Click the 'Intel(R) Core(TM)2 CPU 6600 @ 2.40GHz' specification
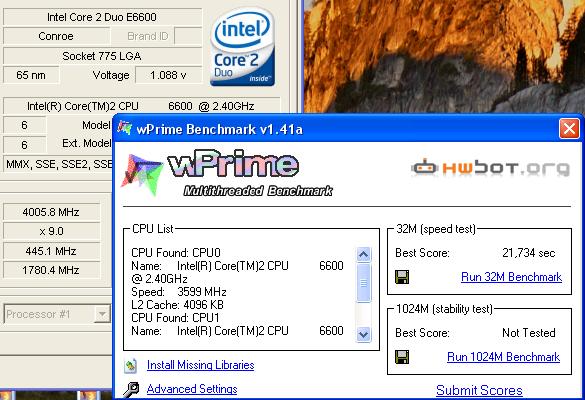This screenshot has height=400, width=585. tap(141, 106)
